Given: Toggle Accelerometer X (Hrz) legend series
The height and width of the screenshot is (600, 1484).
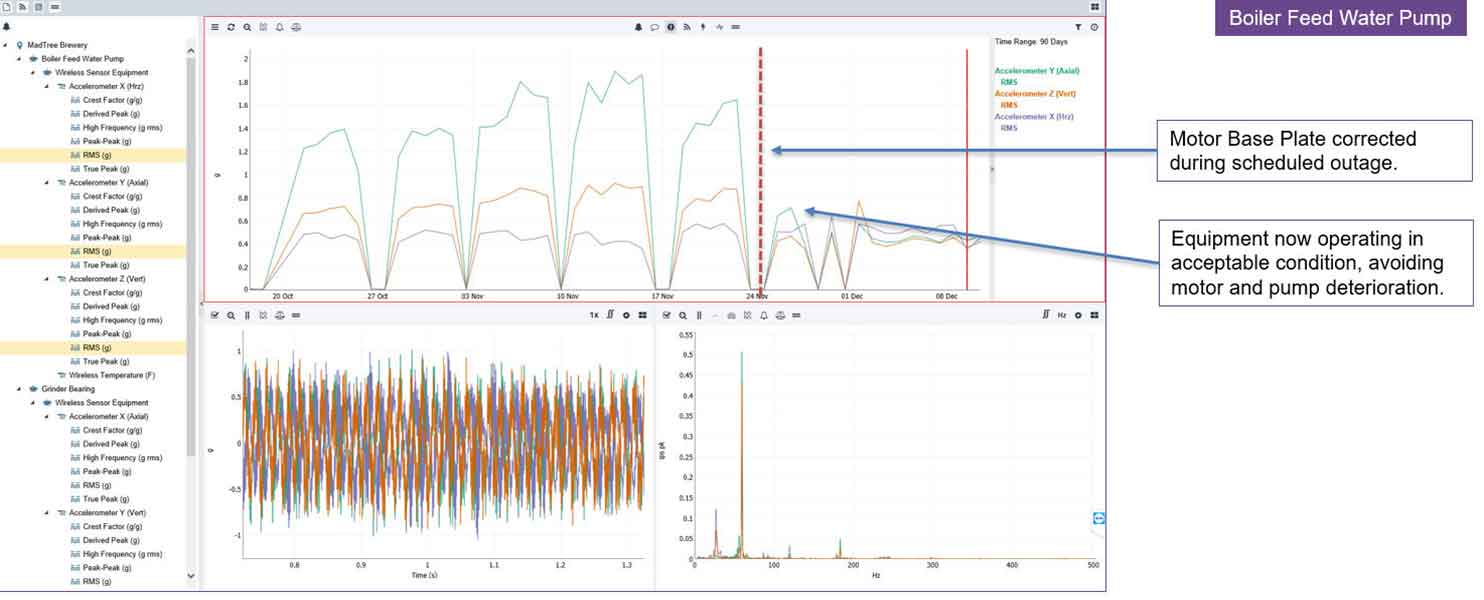Looking at the screenshot, I should (x=1034, y=117).
